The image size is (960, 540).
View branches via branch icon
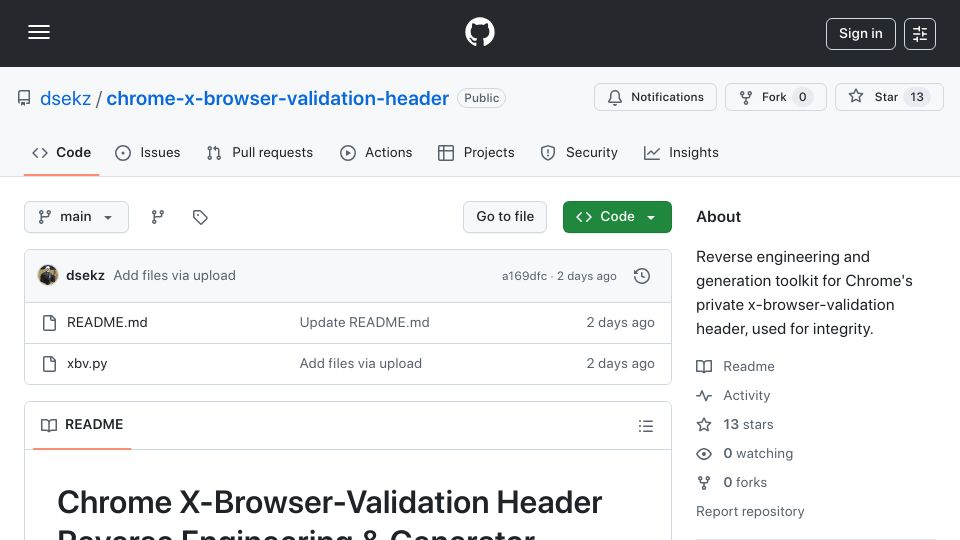click(x=158, y=217)
